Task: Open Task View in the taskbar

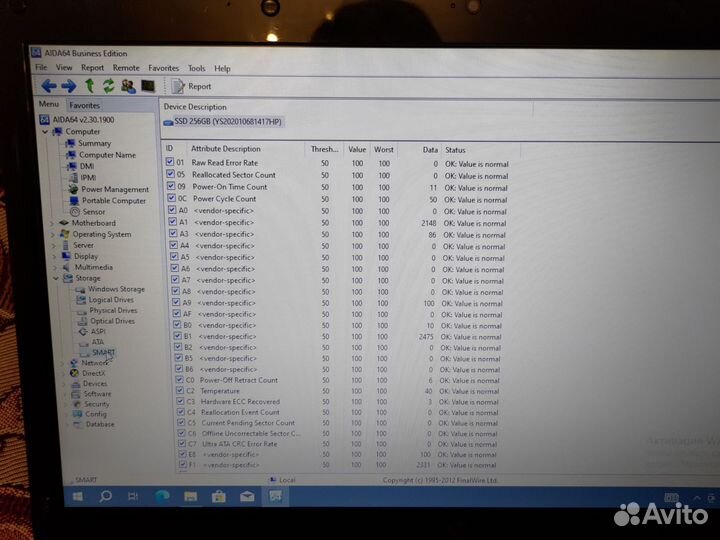Action: coord(133,496)
